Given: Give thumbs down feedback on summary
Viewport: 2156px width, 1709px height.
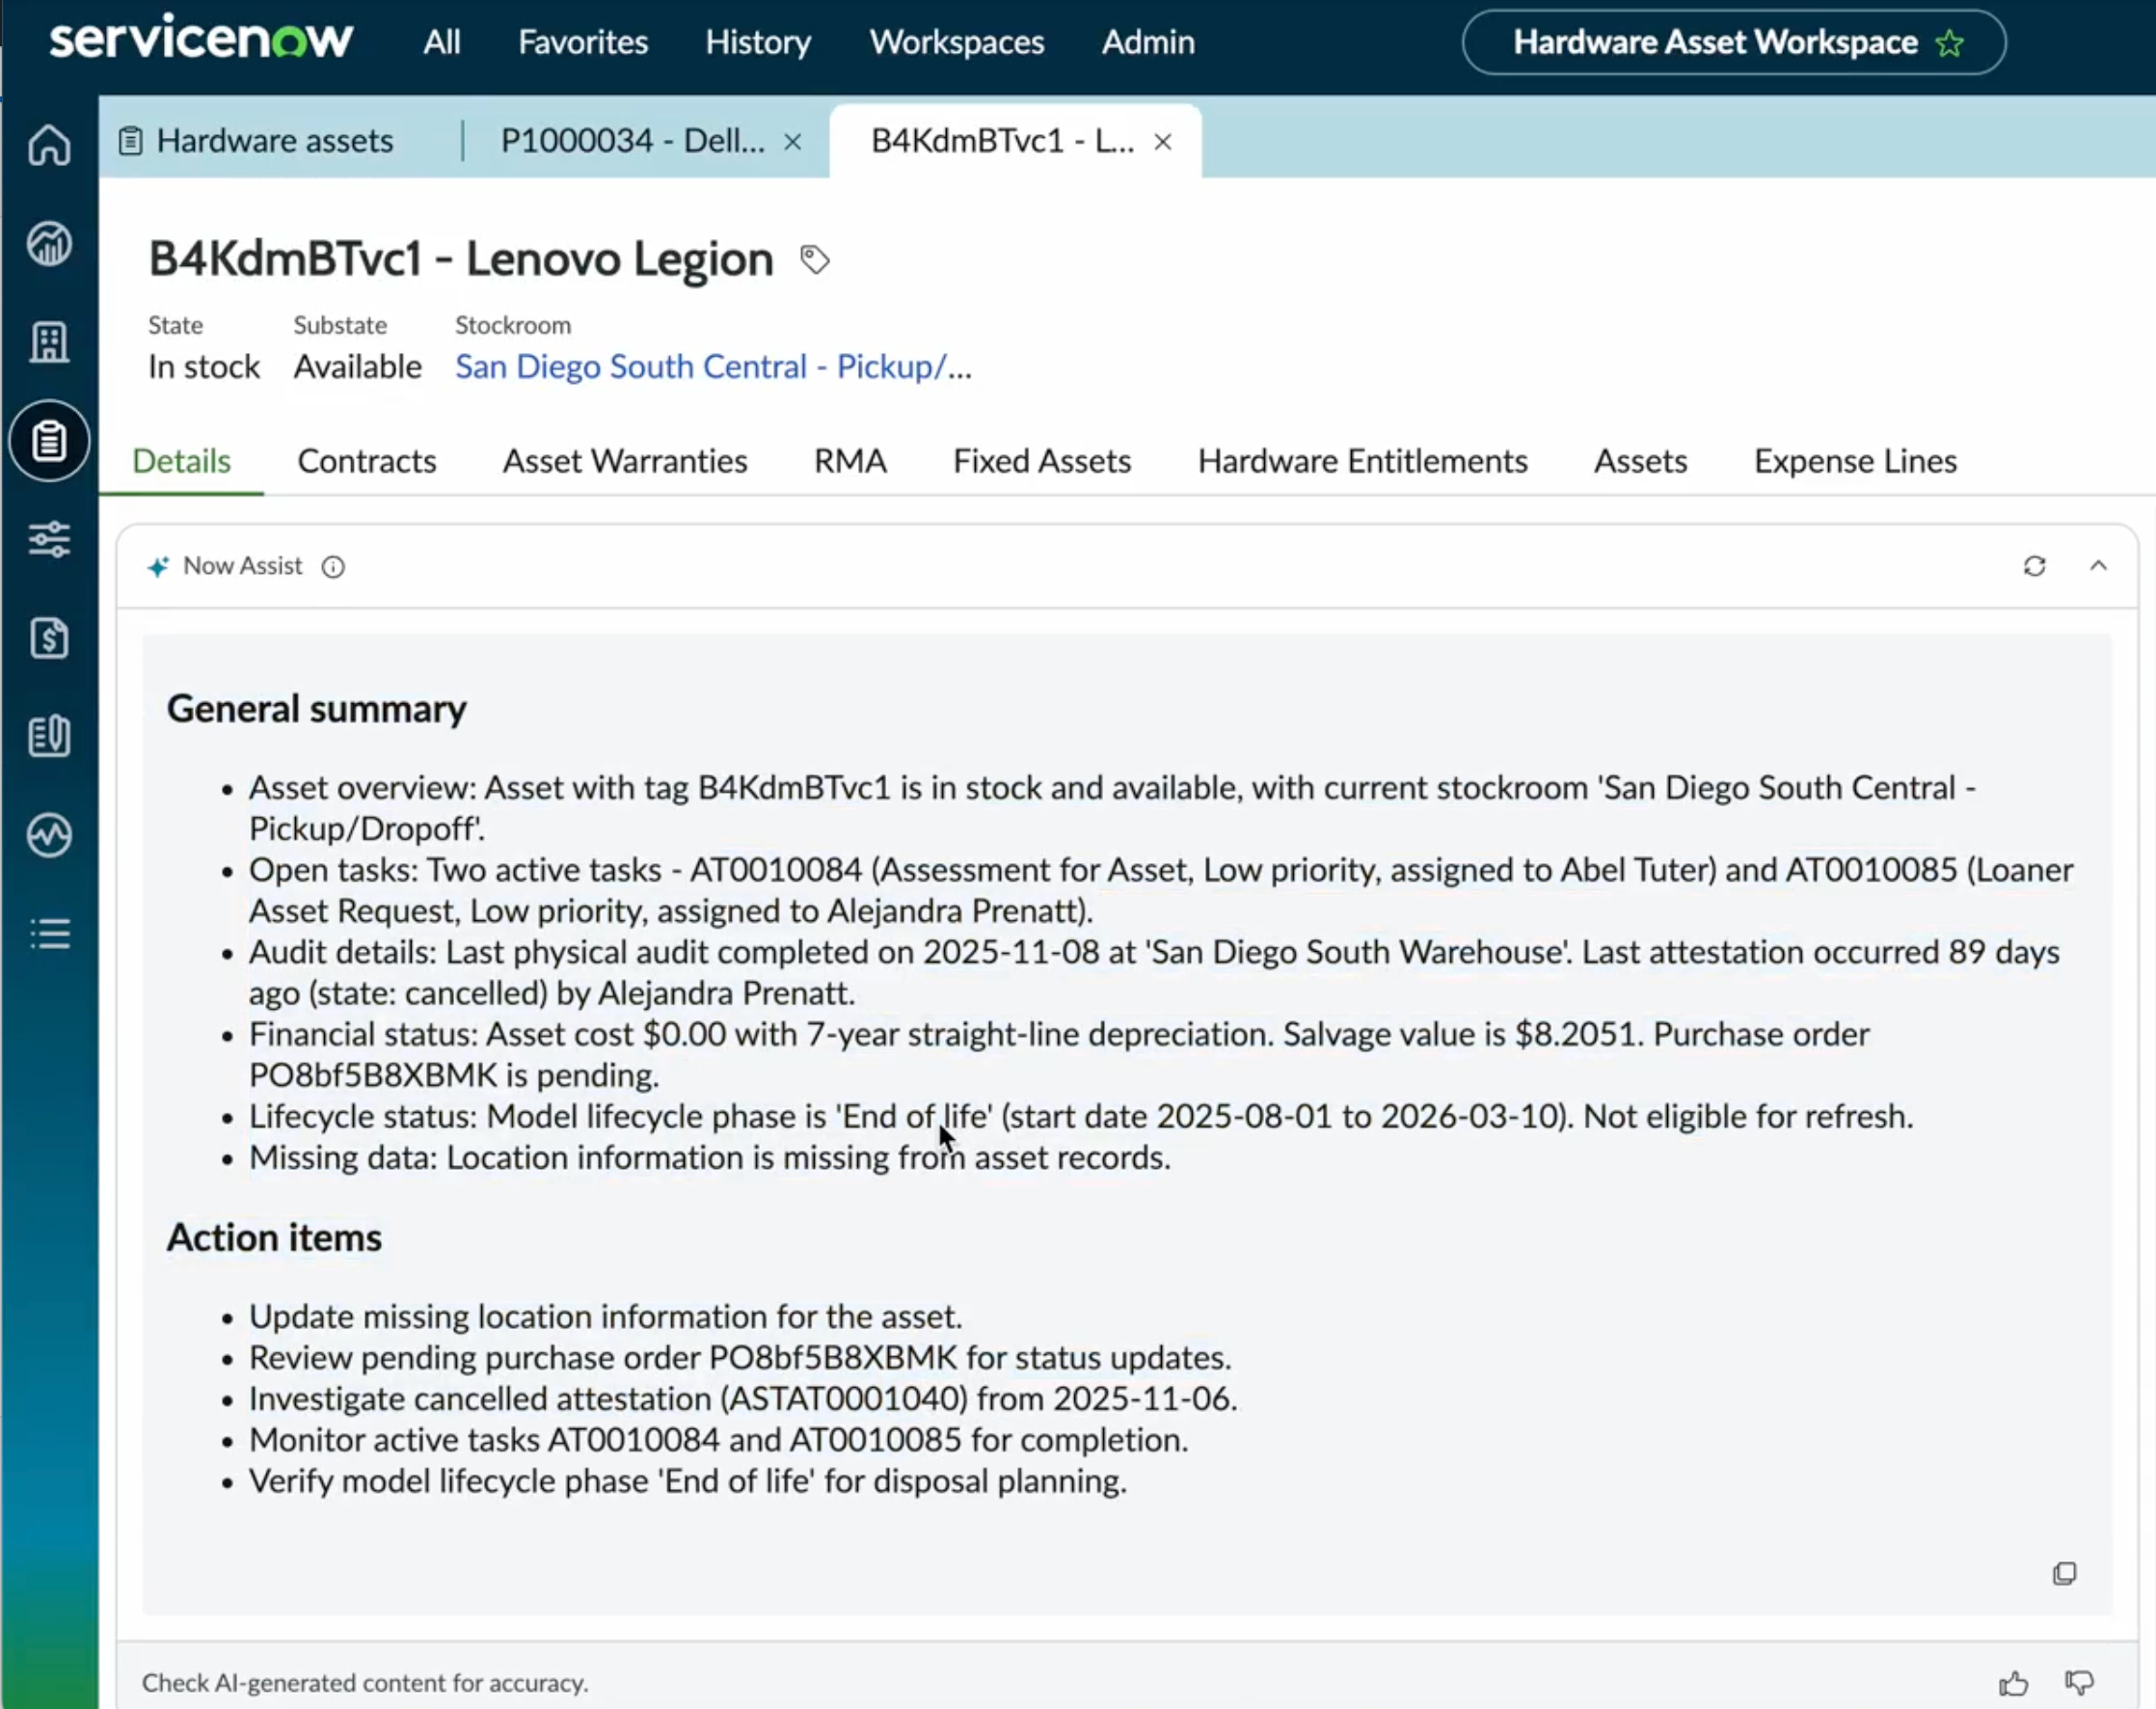Looking at the screenshot, I should [x=2079, y=1683].
